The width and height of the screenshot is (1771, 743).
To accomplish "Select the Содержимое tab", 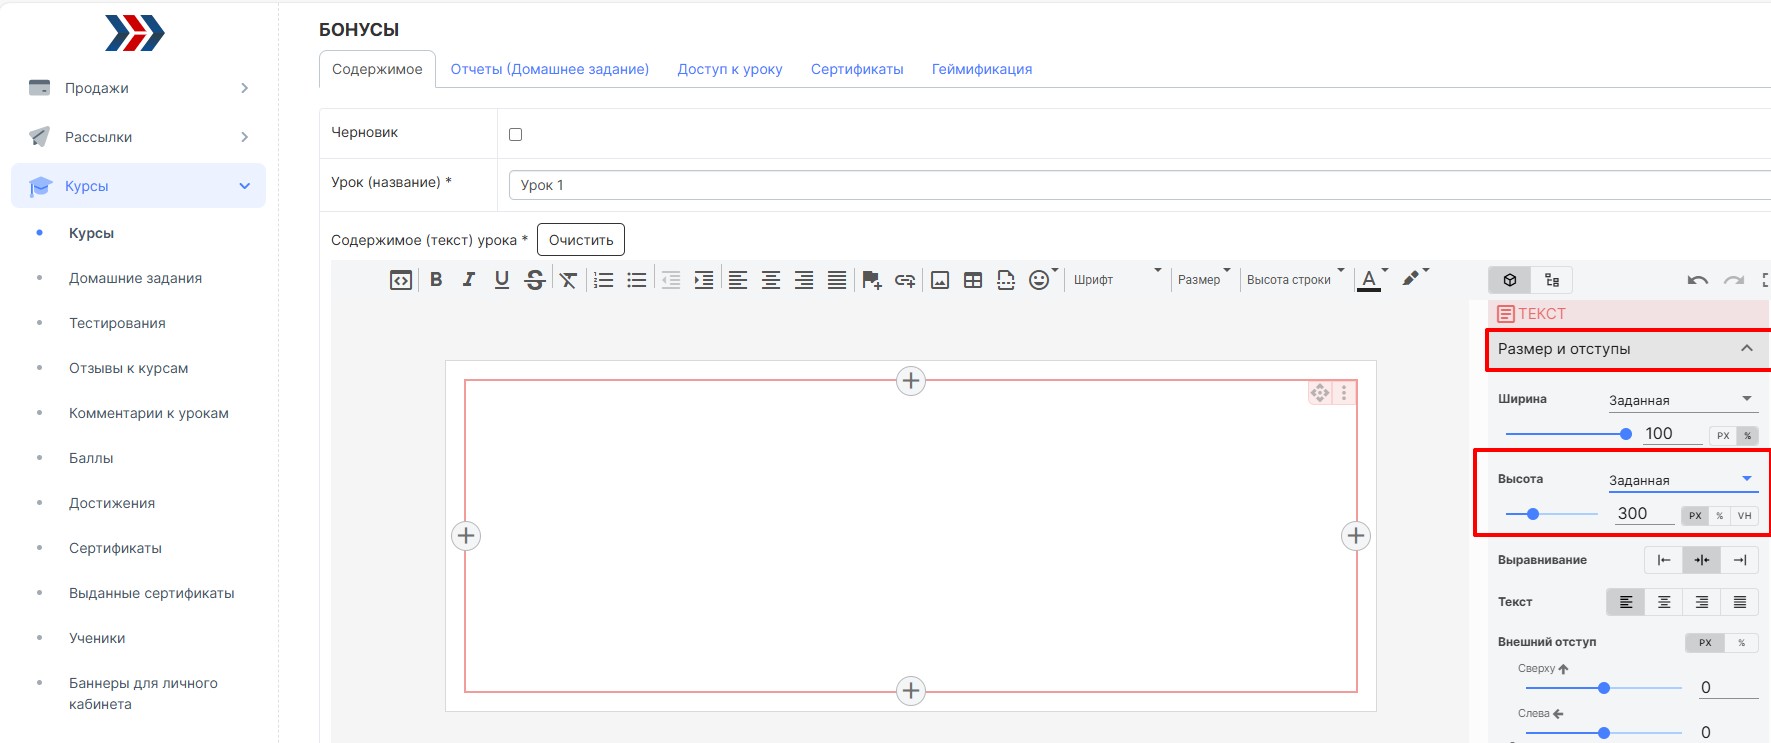I will tap(377, 69).
